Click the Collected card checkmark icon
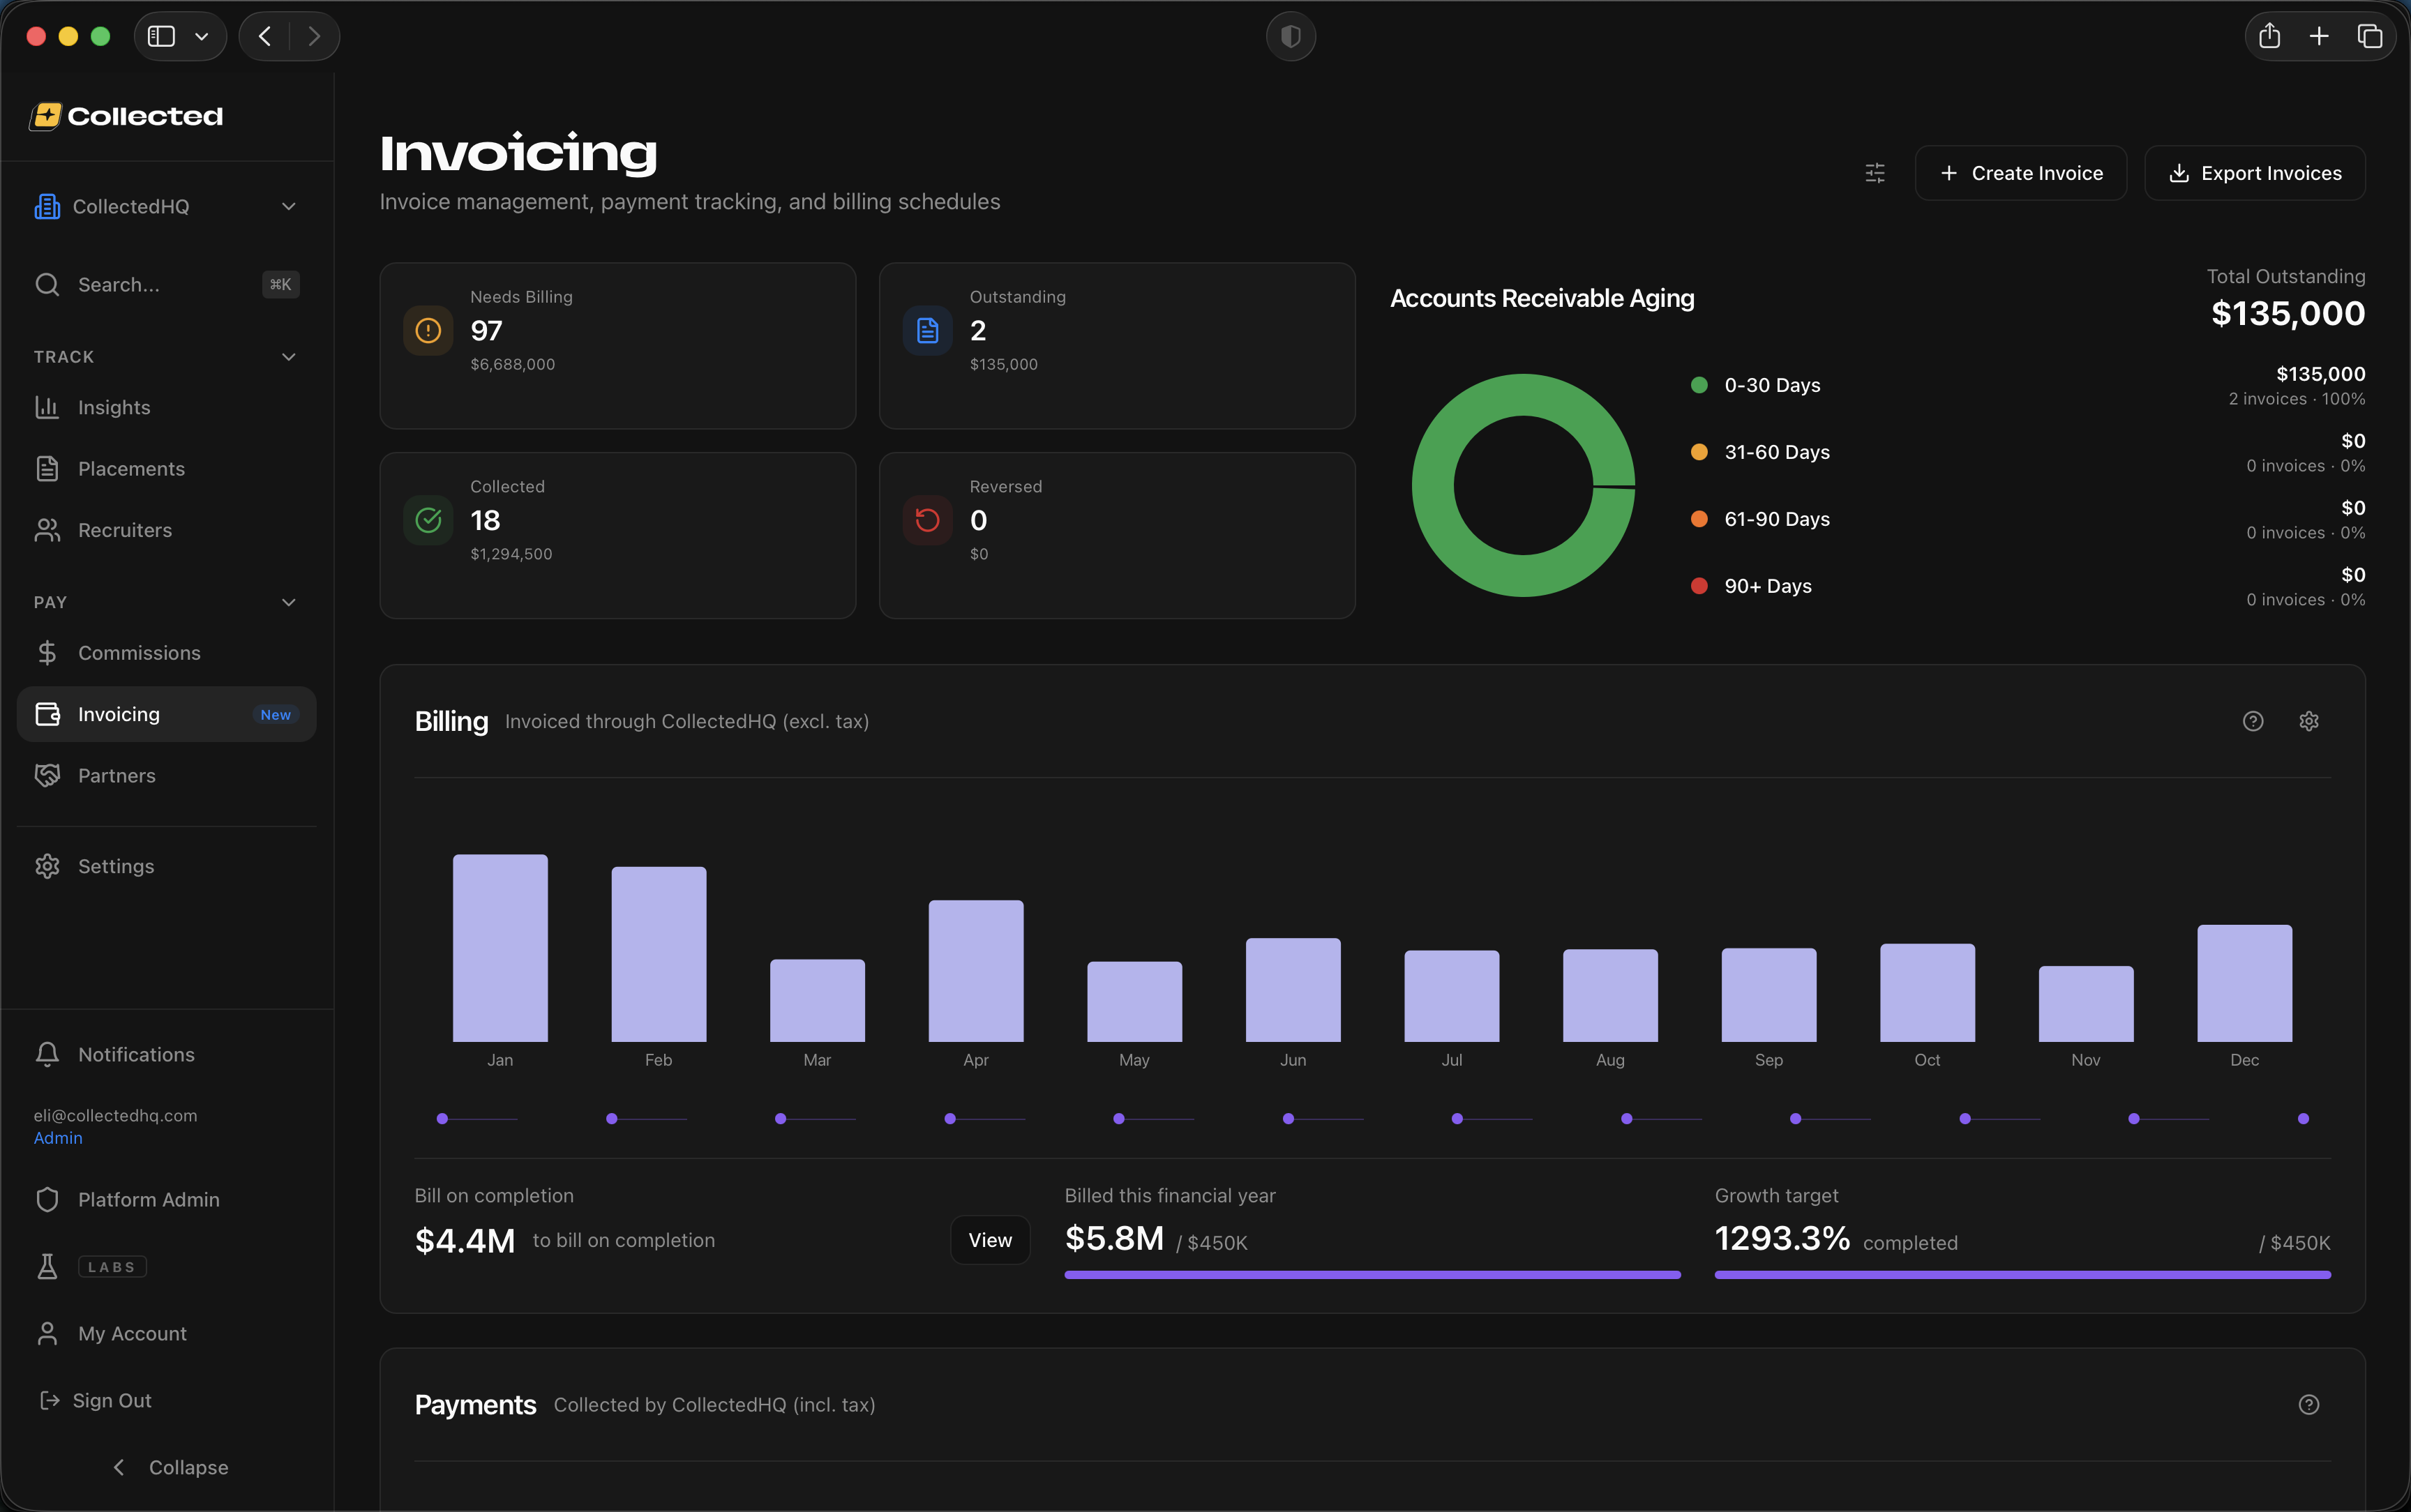 tap(428, 520)
